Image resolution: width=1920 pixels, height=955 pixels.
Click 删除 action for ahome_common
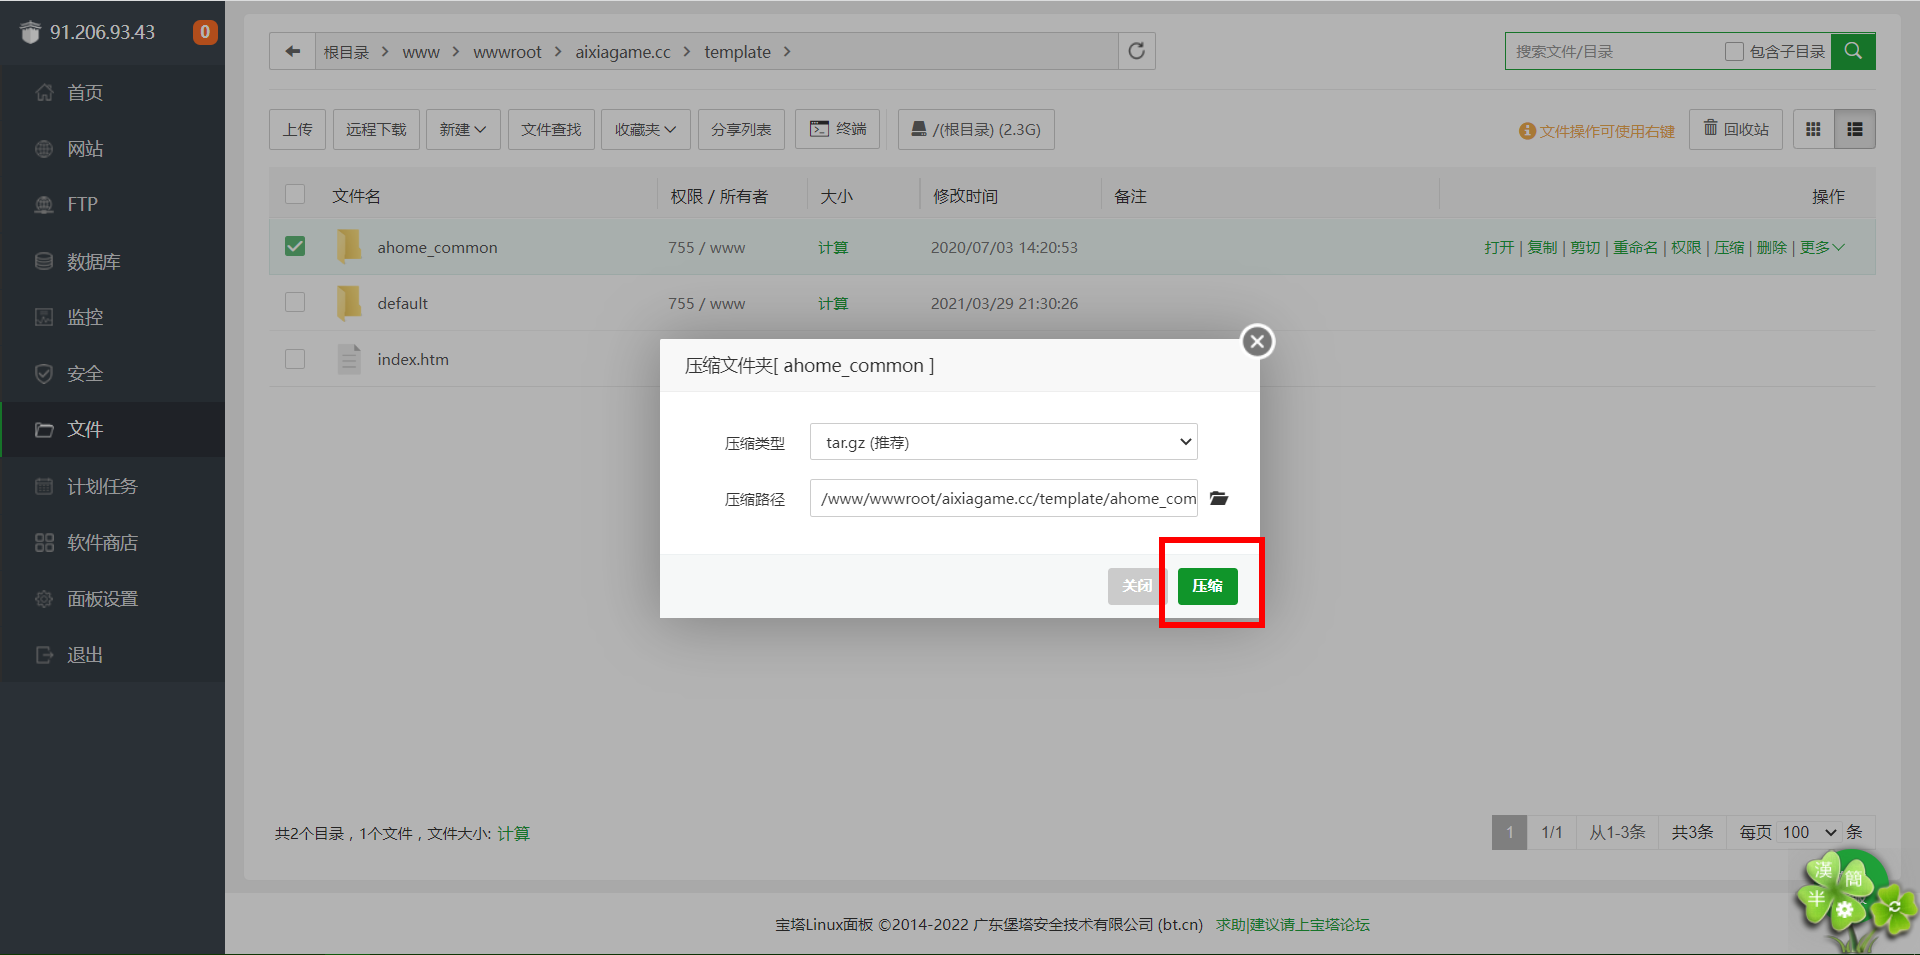click(x=1771, y=247)
